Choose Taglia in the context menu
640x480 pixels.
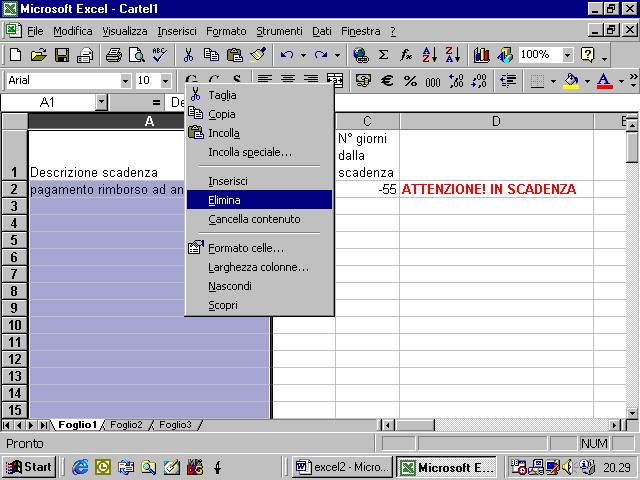coord(259,95)
